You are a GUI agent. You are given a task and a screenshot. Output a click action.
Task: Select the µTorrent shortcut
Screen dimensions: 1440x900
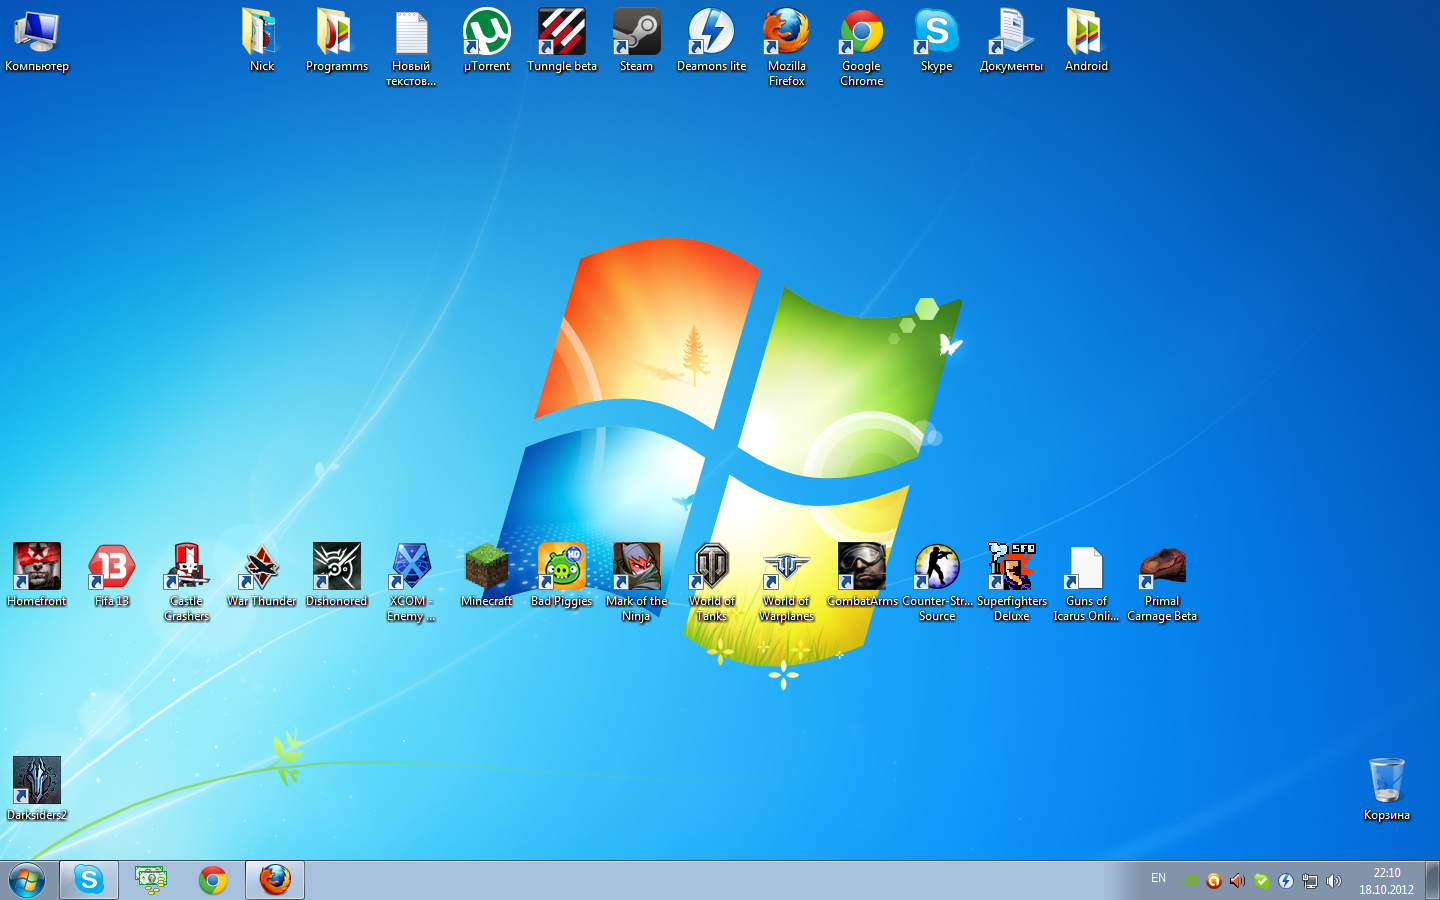[x=487, y=40]
